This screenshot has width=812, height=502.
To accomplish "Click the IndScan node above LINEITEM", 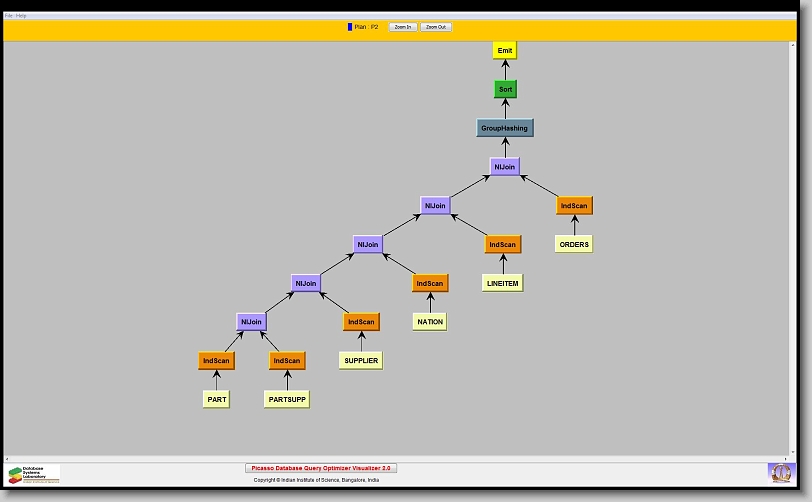I will (503, 244).
